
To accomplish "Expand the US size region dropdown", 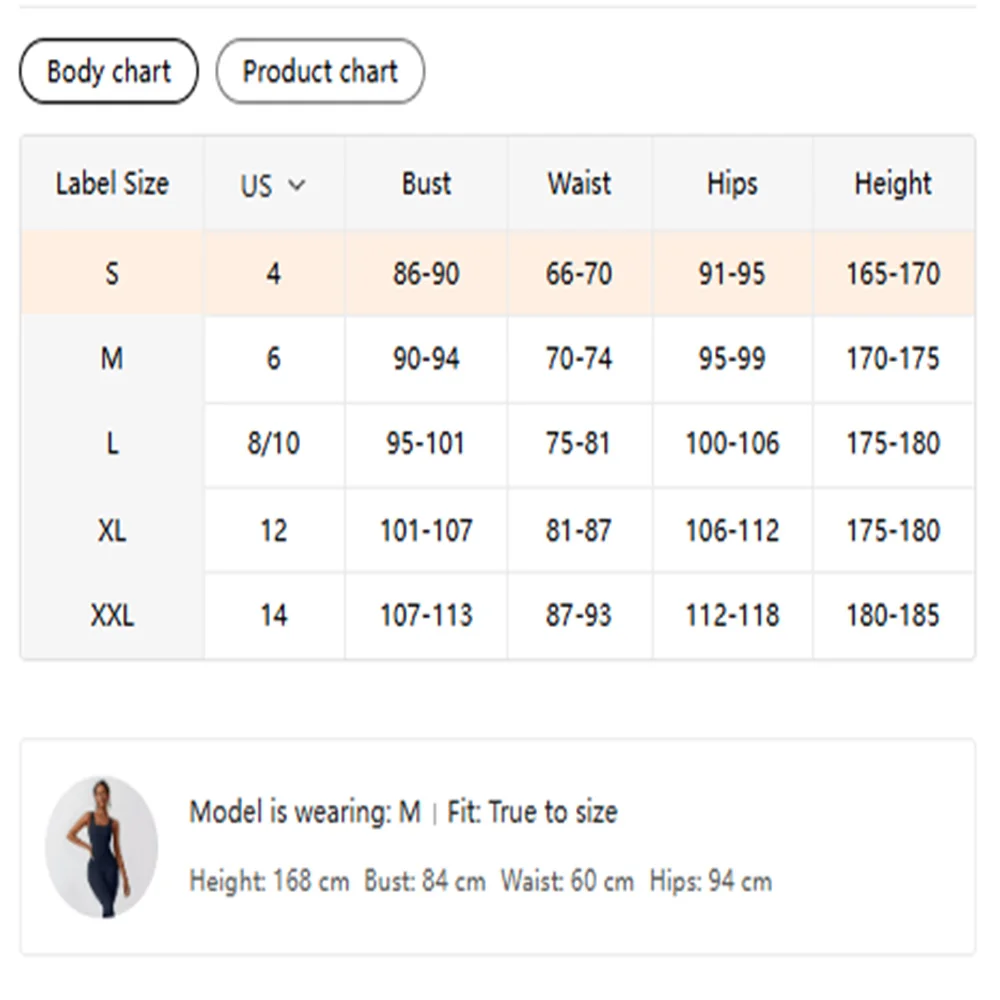I will click(x=273, y=185).
